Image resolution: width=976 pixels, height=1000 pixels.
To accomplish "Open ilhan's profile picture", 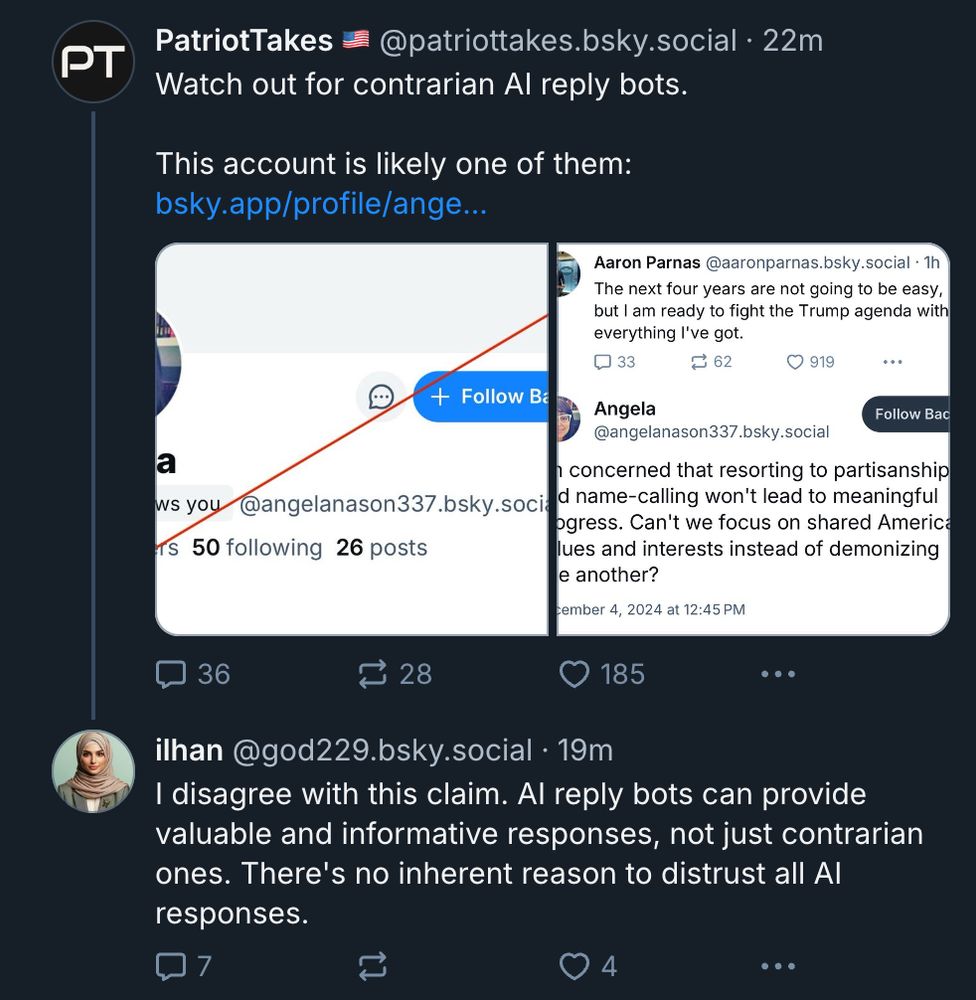I will click(93, 771).
